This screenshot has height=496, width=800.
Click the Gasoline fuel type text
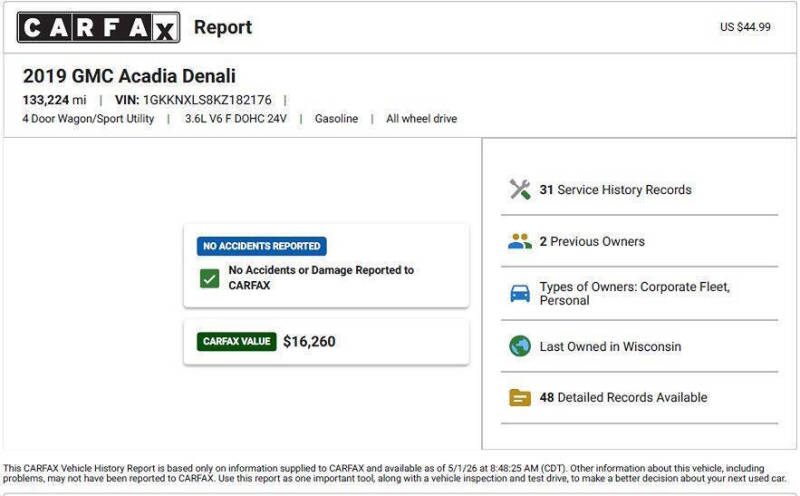coord(336,119)
